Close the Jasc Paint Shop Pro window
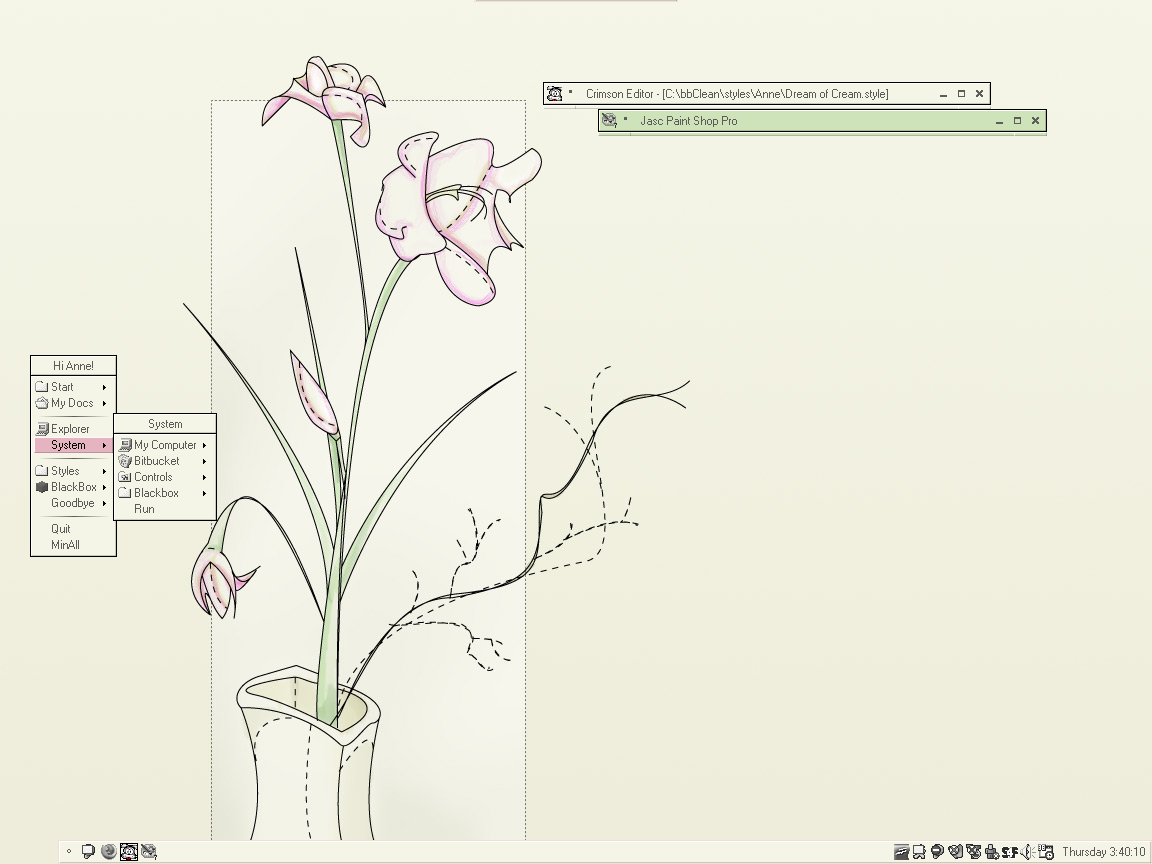 1036,121
